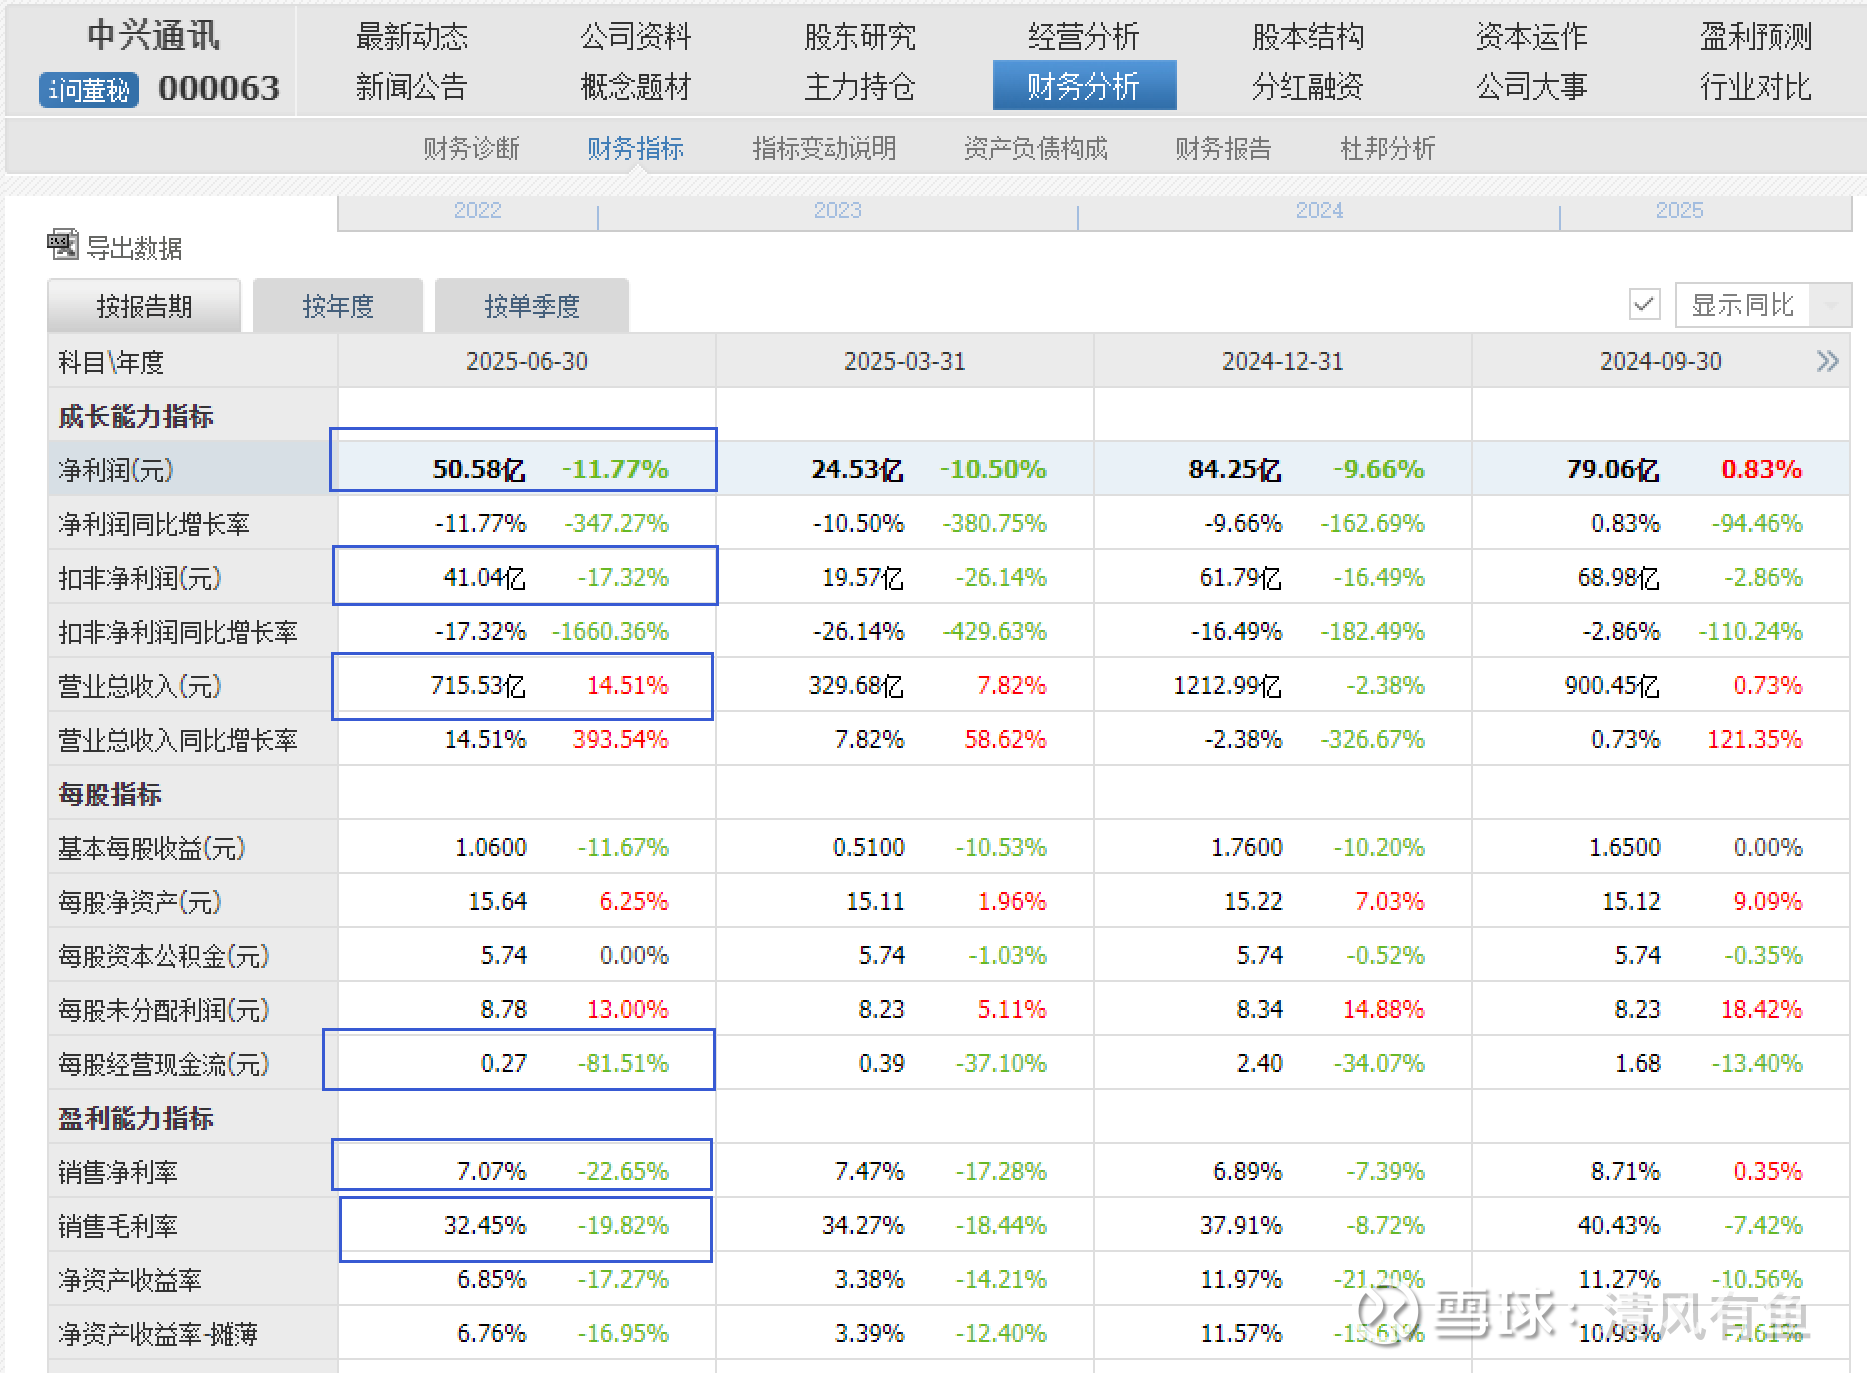This screenshot has width=1867, height=1373.
Task: Select the 每股净资产(元) row label
Action: 140,902
